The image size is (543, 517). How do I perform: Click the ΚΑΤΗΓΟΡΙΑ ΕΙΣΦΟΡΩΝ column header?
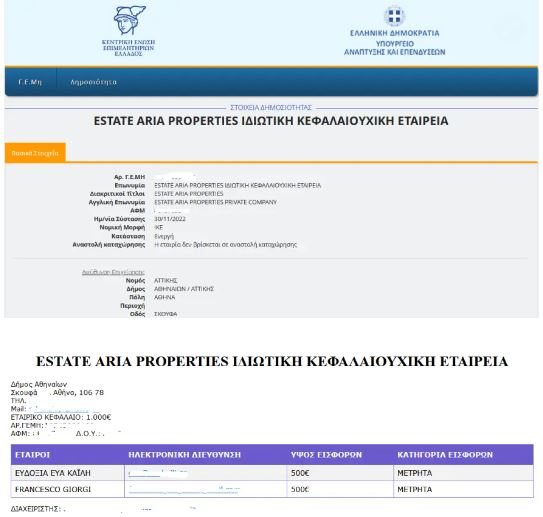[x=445, y=455]
